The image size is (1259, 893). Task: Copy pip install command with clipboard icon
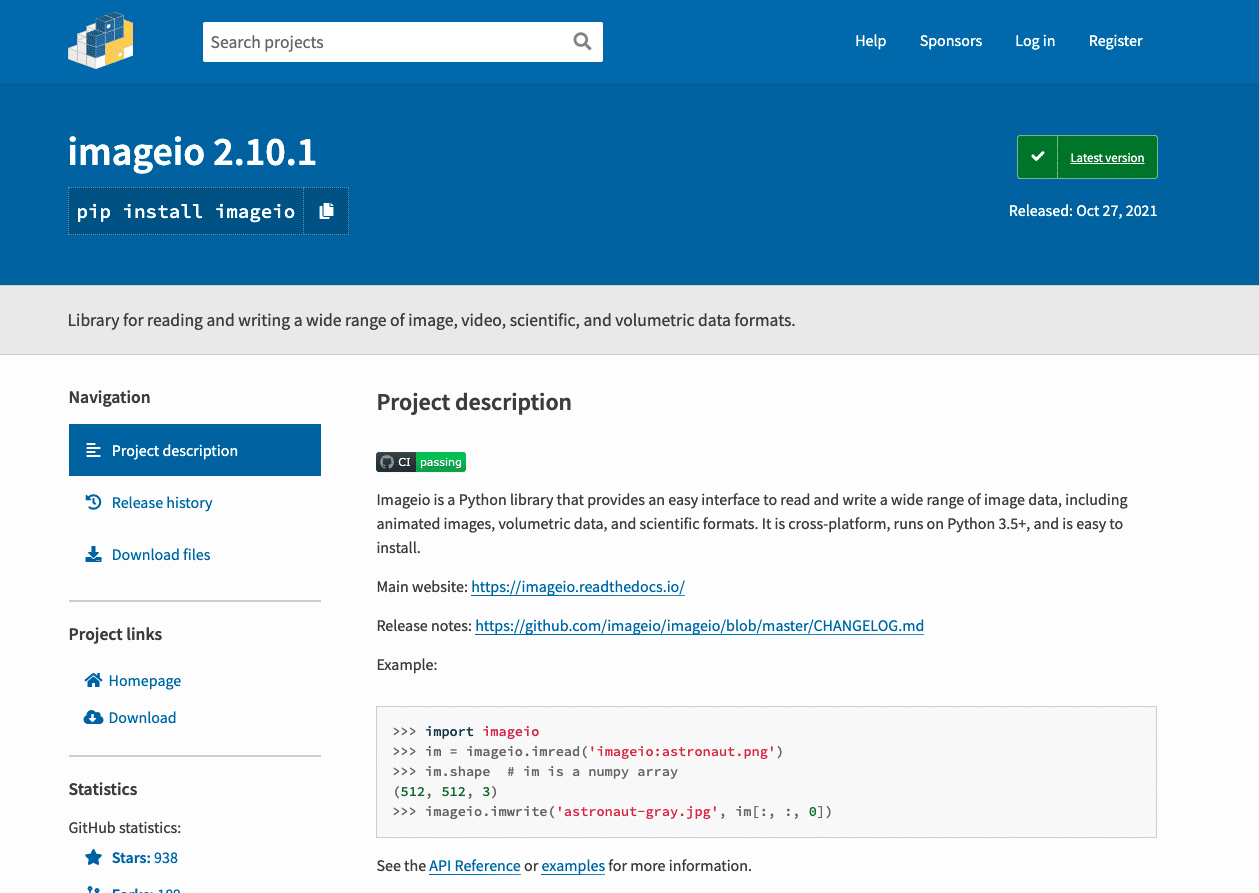click(326, 211)
